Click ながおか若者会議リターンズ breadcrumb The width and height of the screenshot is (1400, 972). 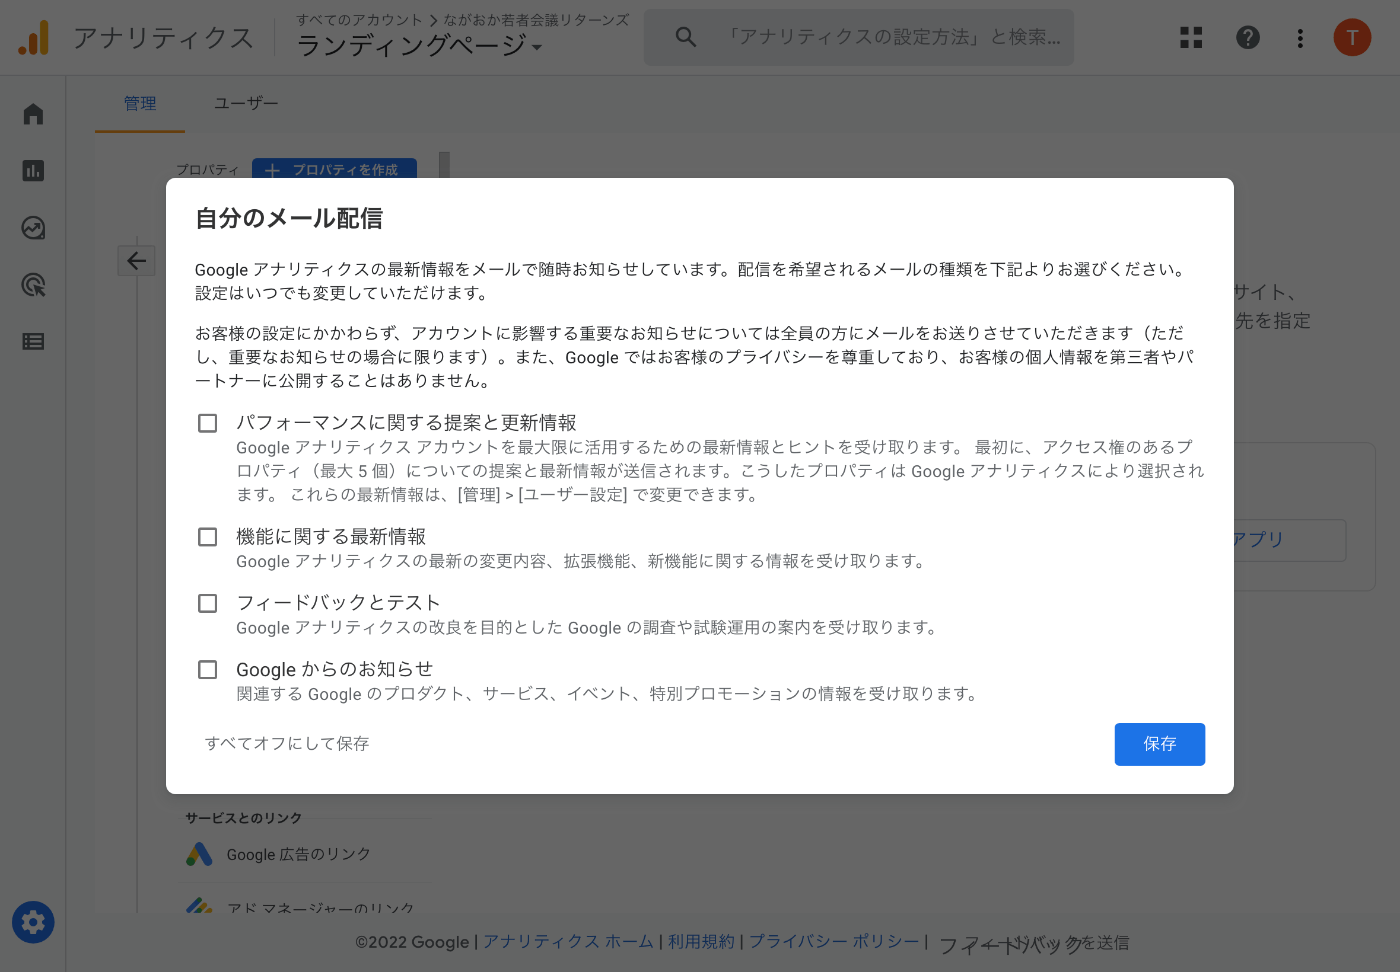pyautogui.click(x=536, y=19)
